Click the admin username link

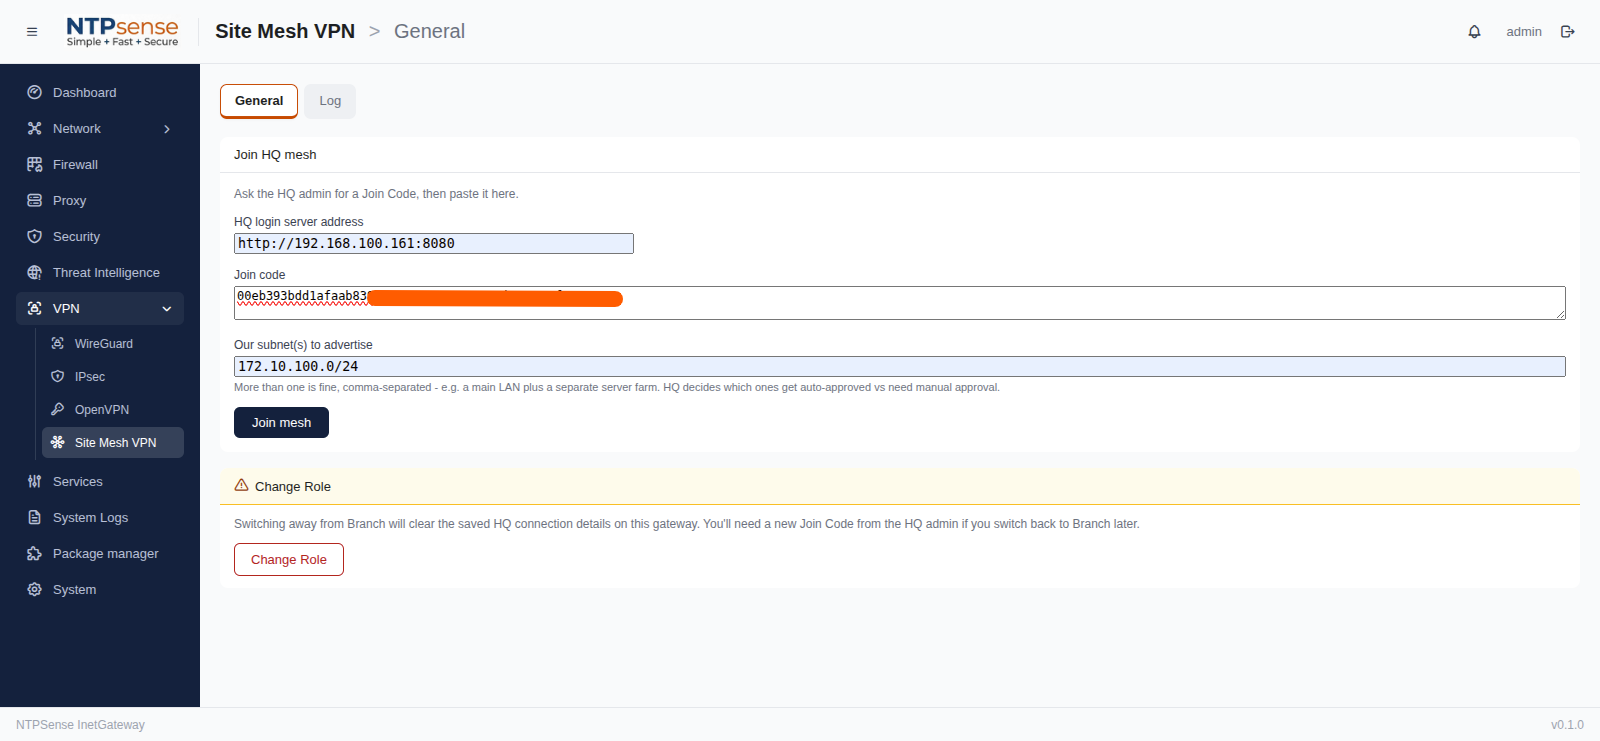click(1524, 32)
